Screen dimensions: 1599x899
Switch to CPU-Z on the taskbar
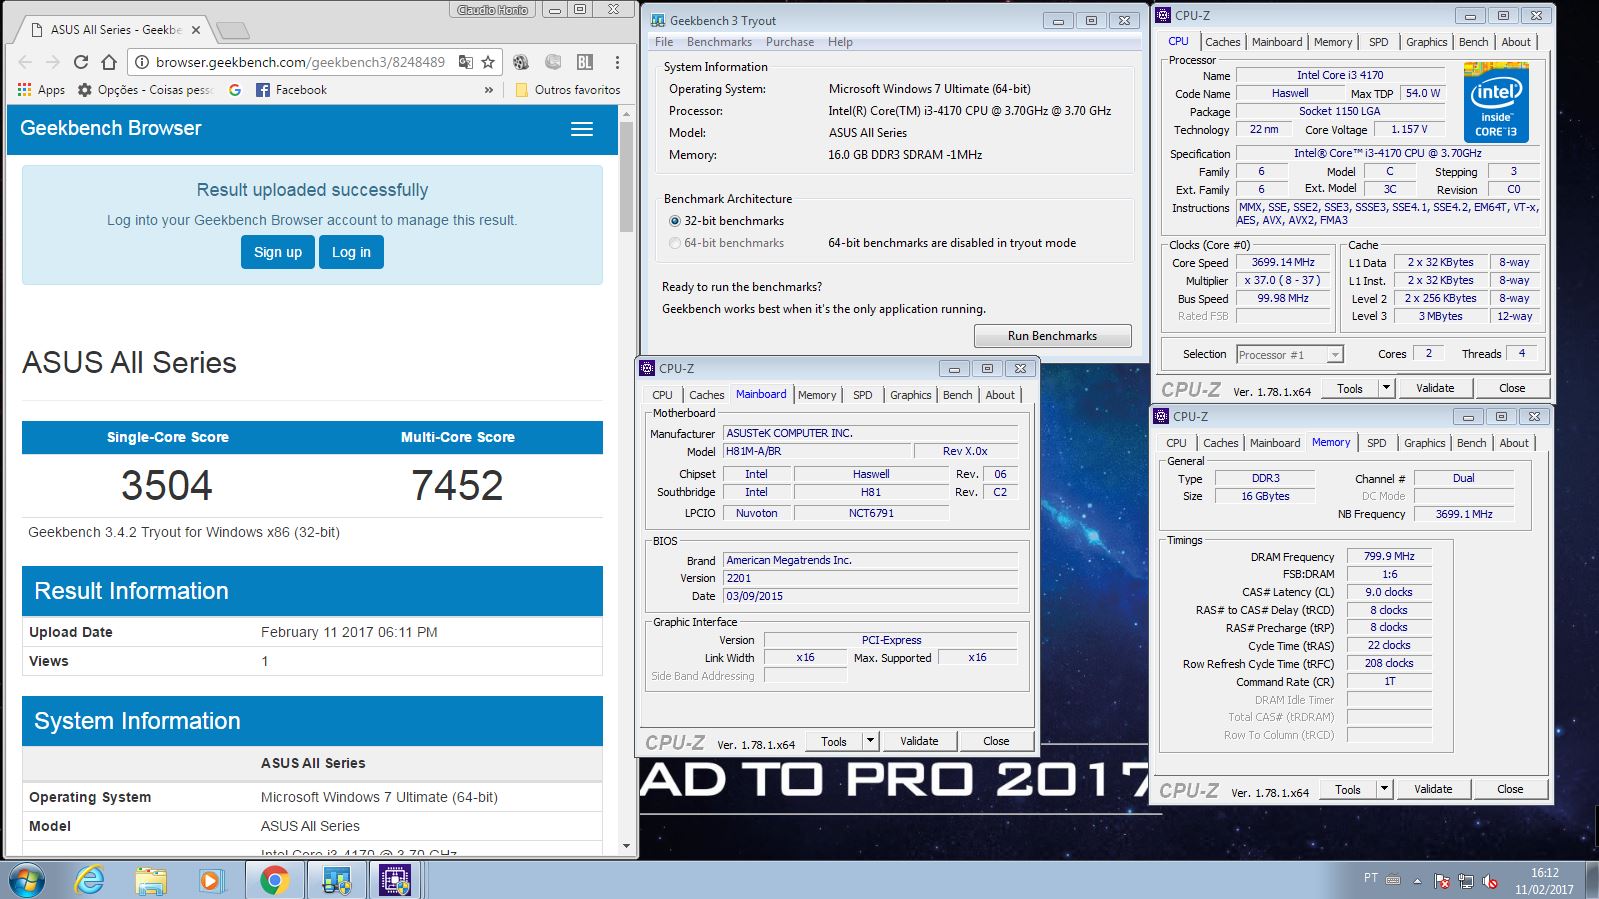396,880
